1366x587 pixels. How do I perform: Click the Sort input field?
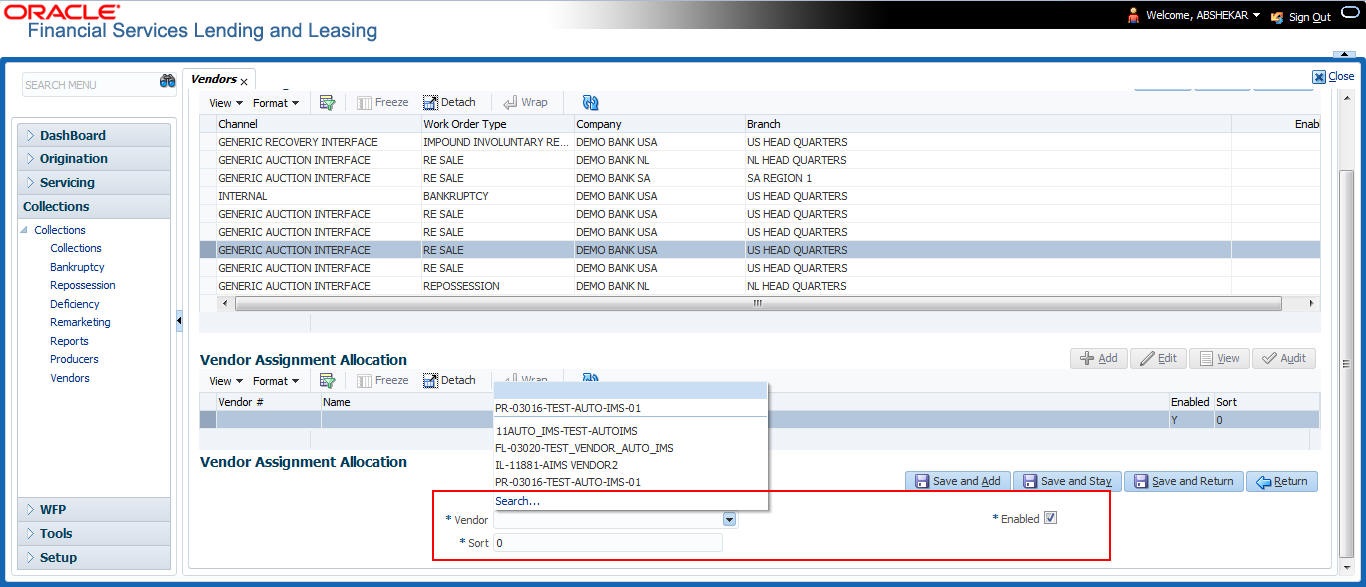tap(608, 542)
